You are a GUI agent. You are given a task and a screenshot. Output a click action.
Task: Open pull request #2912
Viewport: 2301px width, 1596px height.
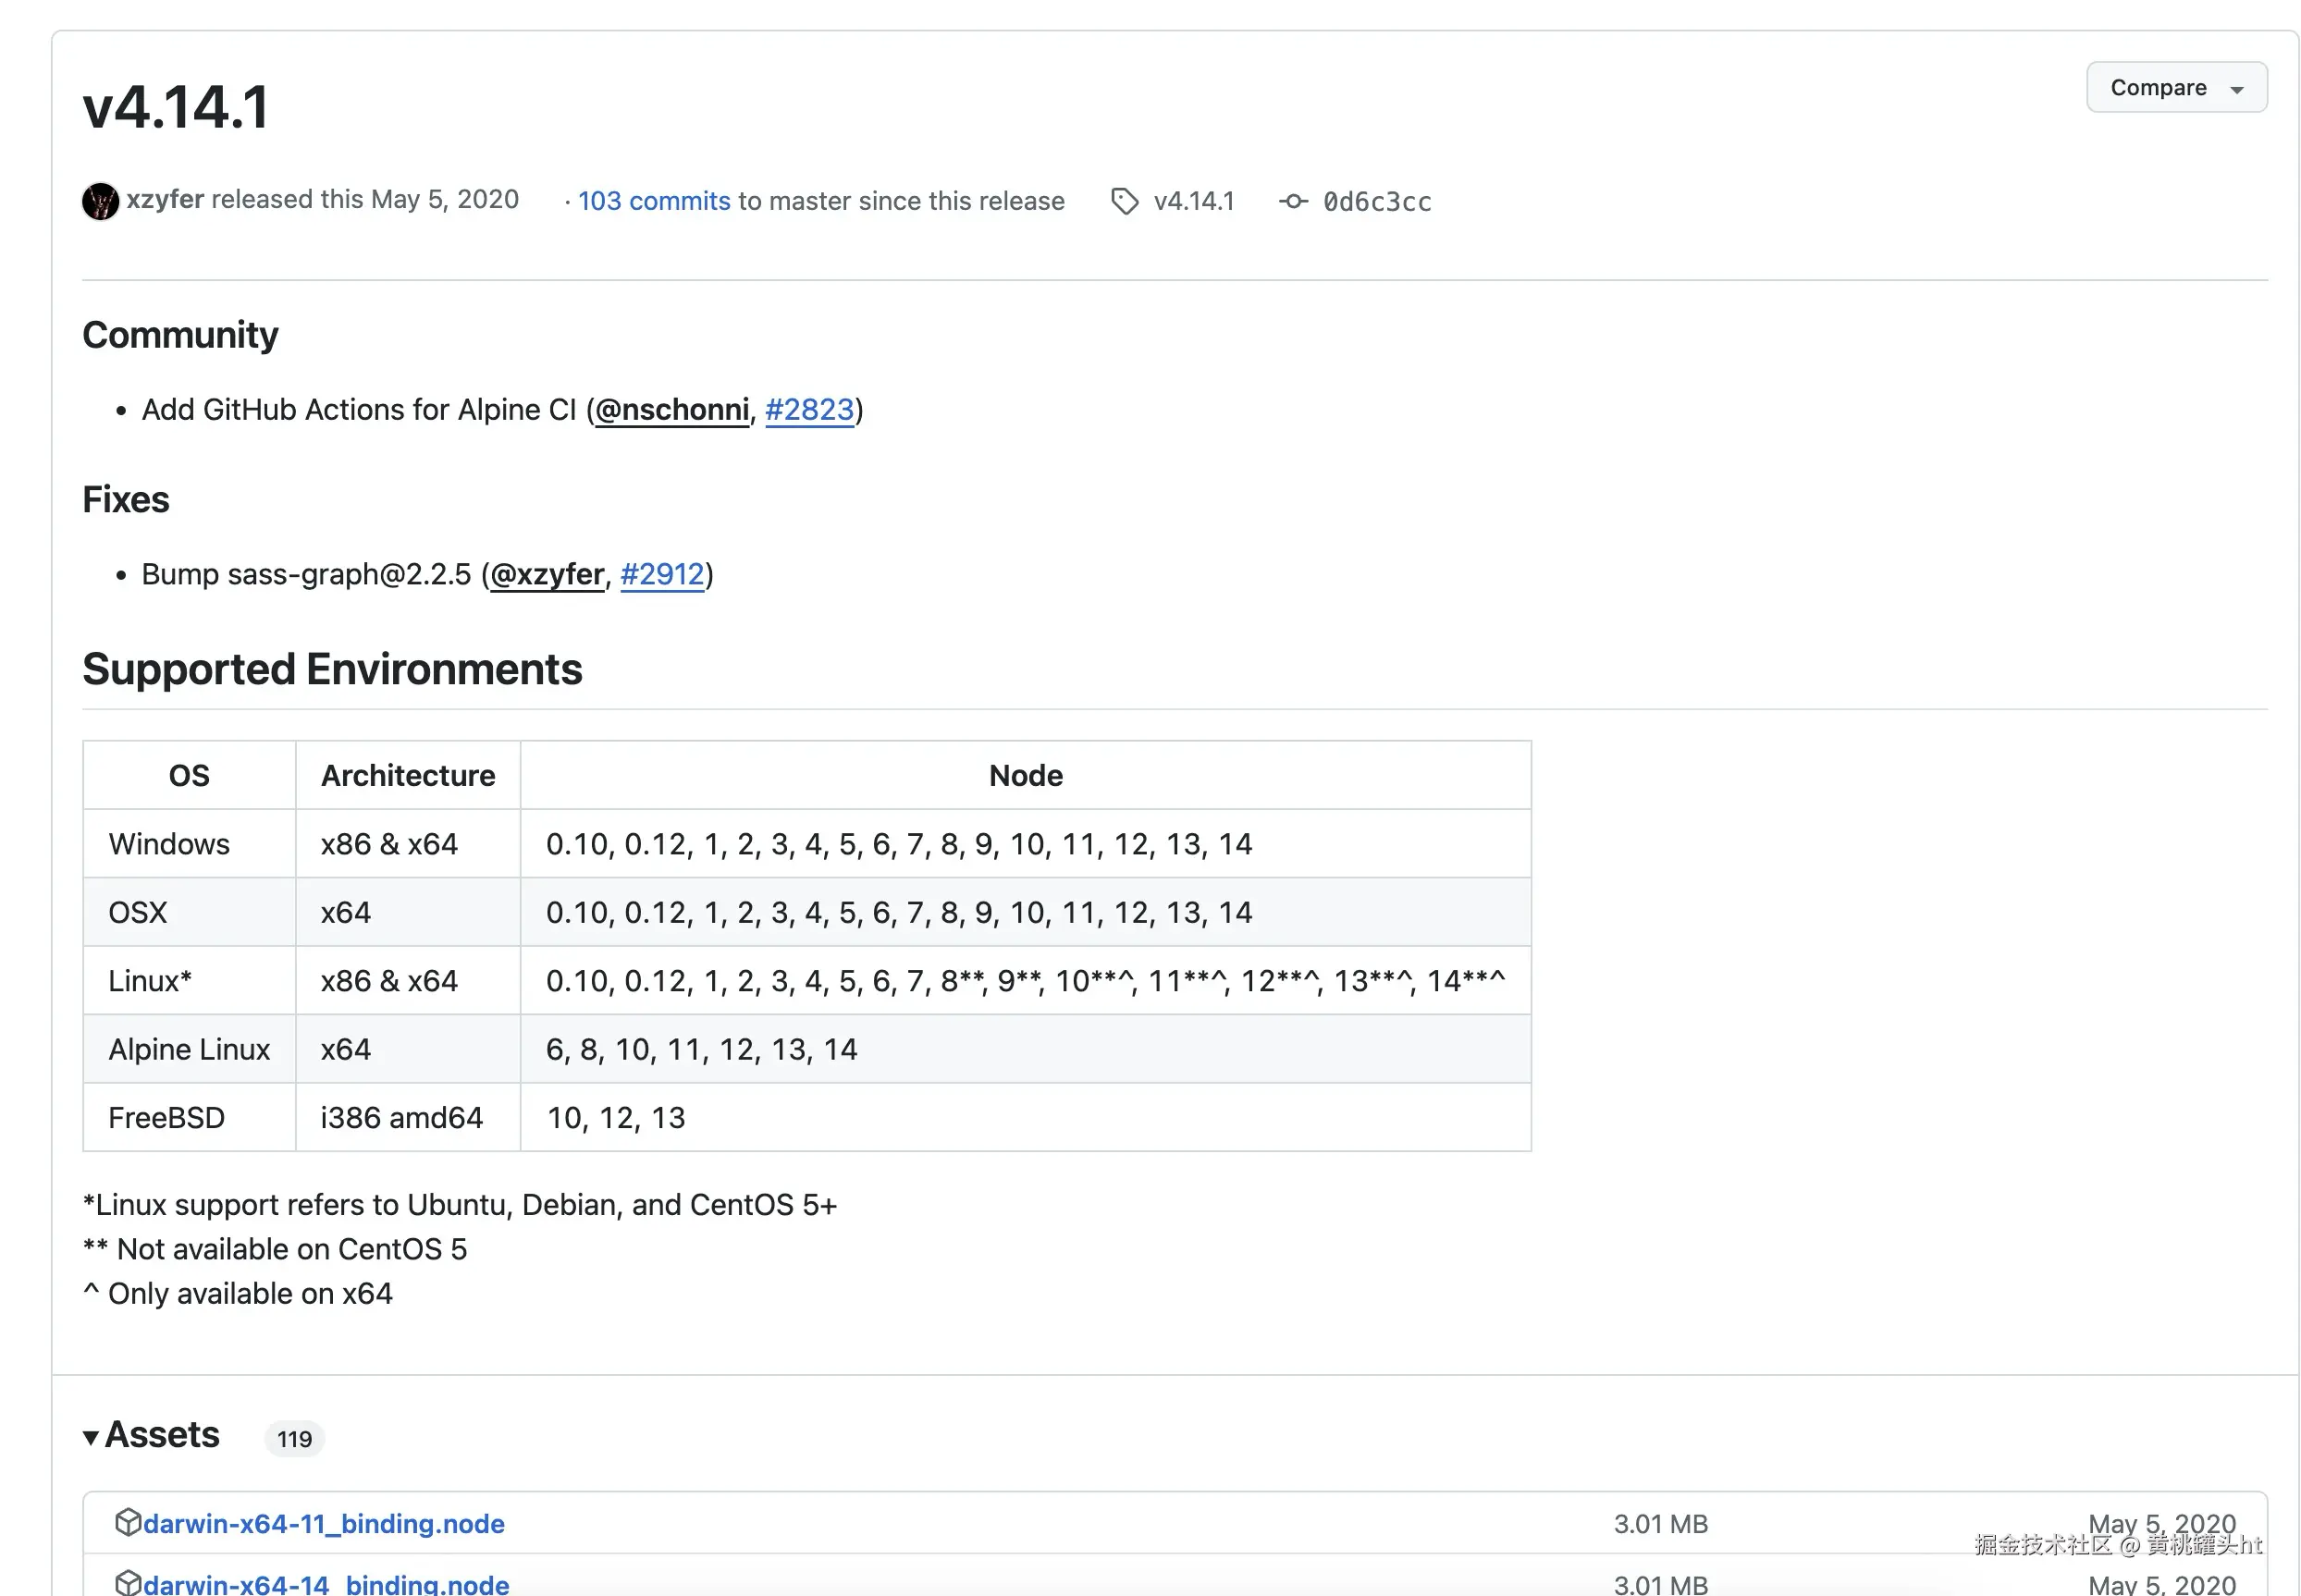662,574
